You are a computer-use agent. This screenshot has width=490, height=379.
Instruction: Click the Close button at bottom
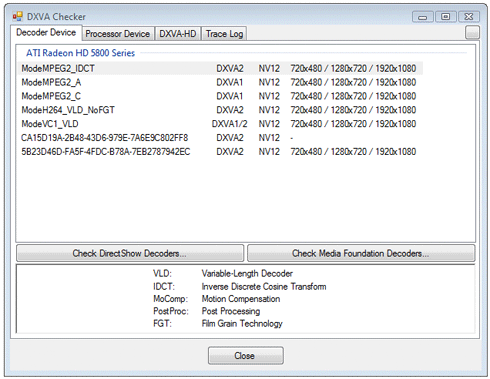coord(246,356)
